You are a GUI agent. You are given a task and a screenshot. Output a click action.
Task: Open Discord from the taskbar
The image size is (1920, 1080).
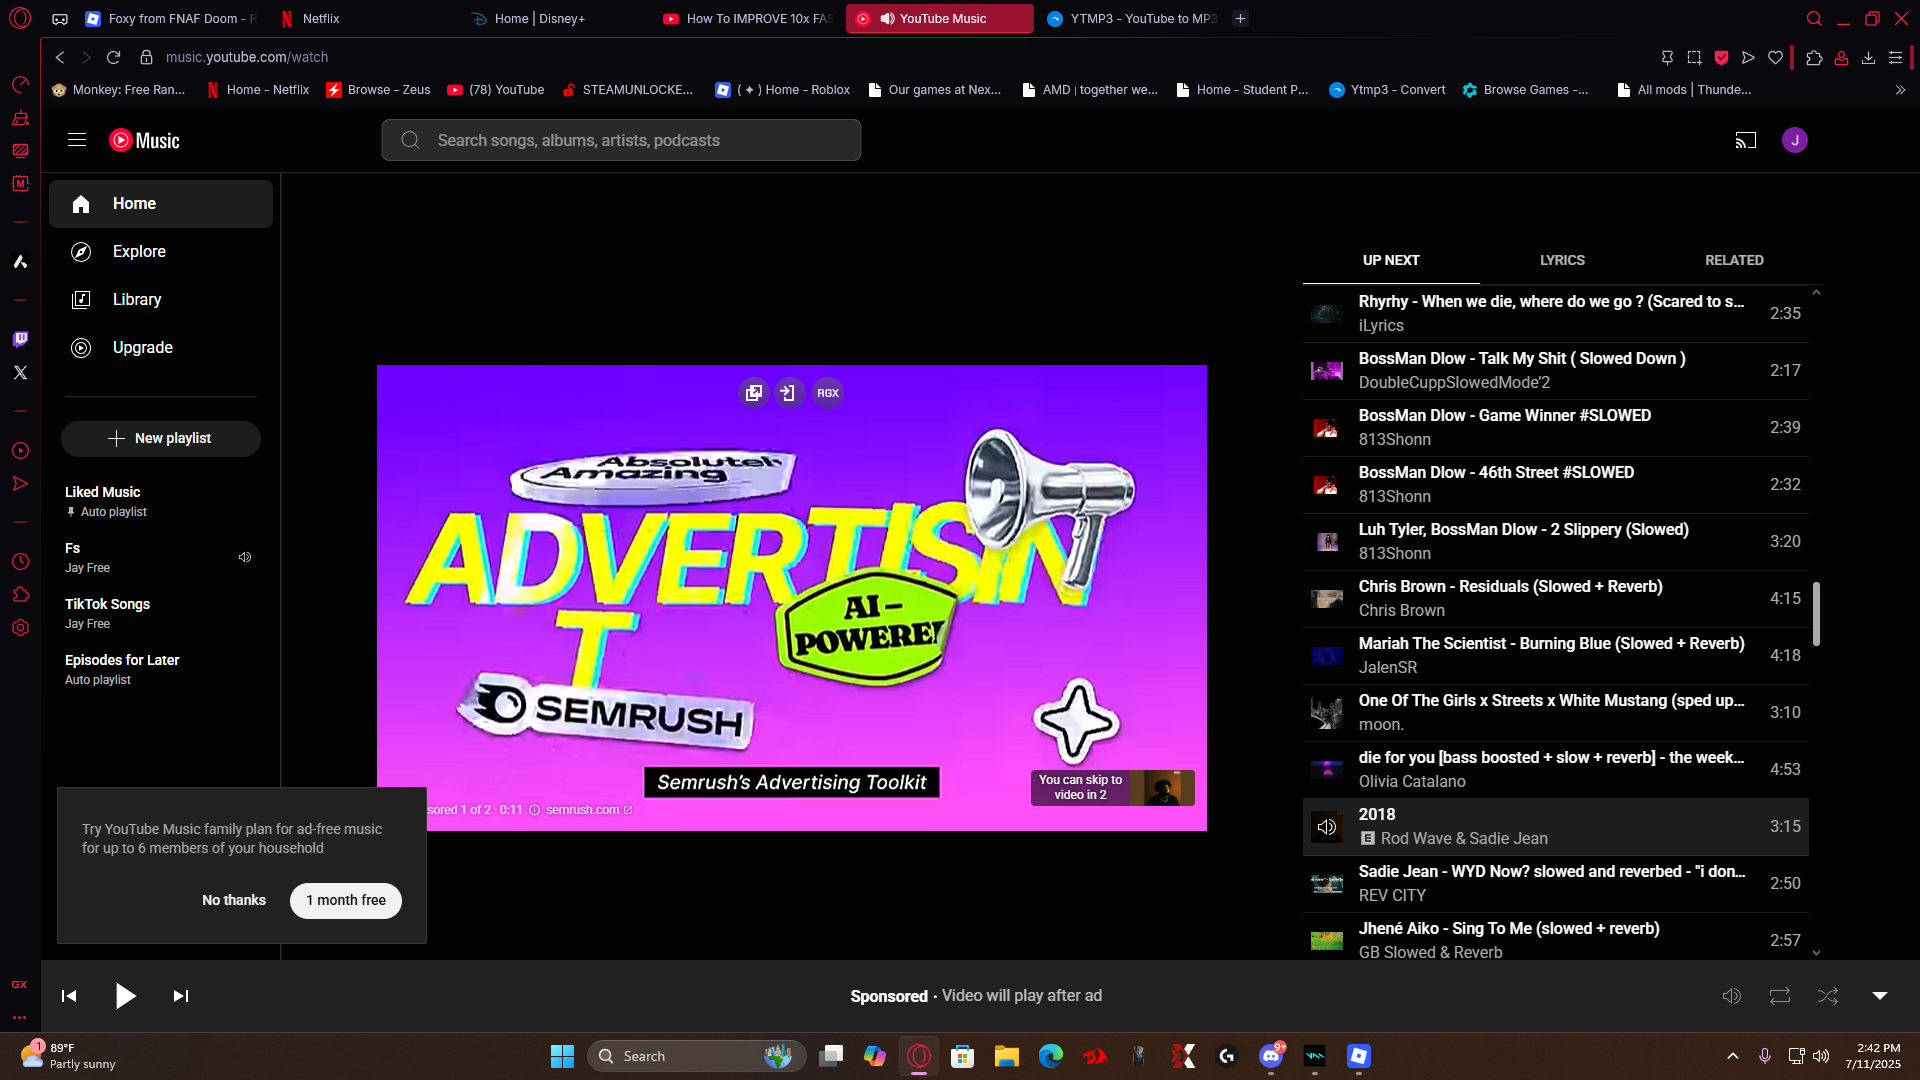1271,1056
